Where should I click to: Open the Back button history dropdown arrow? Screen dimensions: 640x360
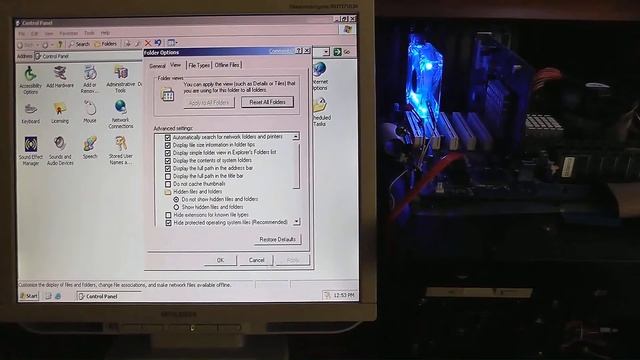coord(37,45)
